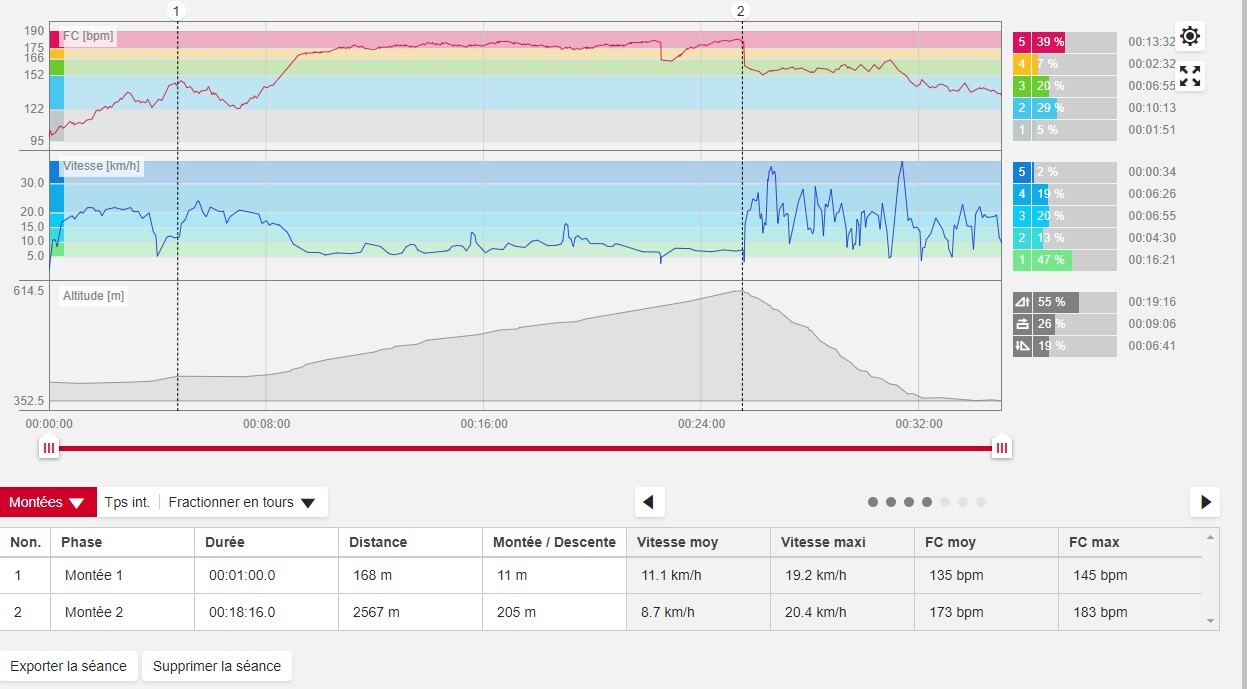This screenshot has width=1247, height=689.
Task: Click the red time range slider bar
Action: tap(525, 449)
